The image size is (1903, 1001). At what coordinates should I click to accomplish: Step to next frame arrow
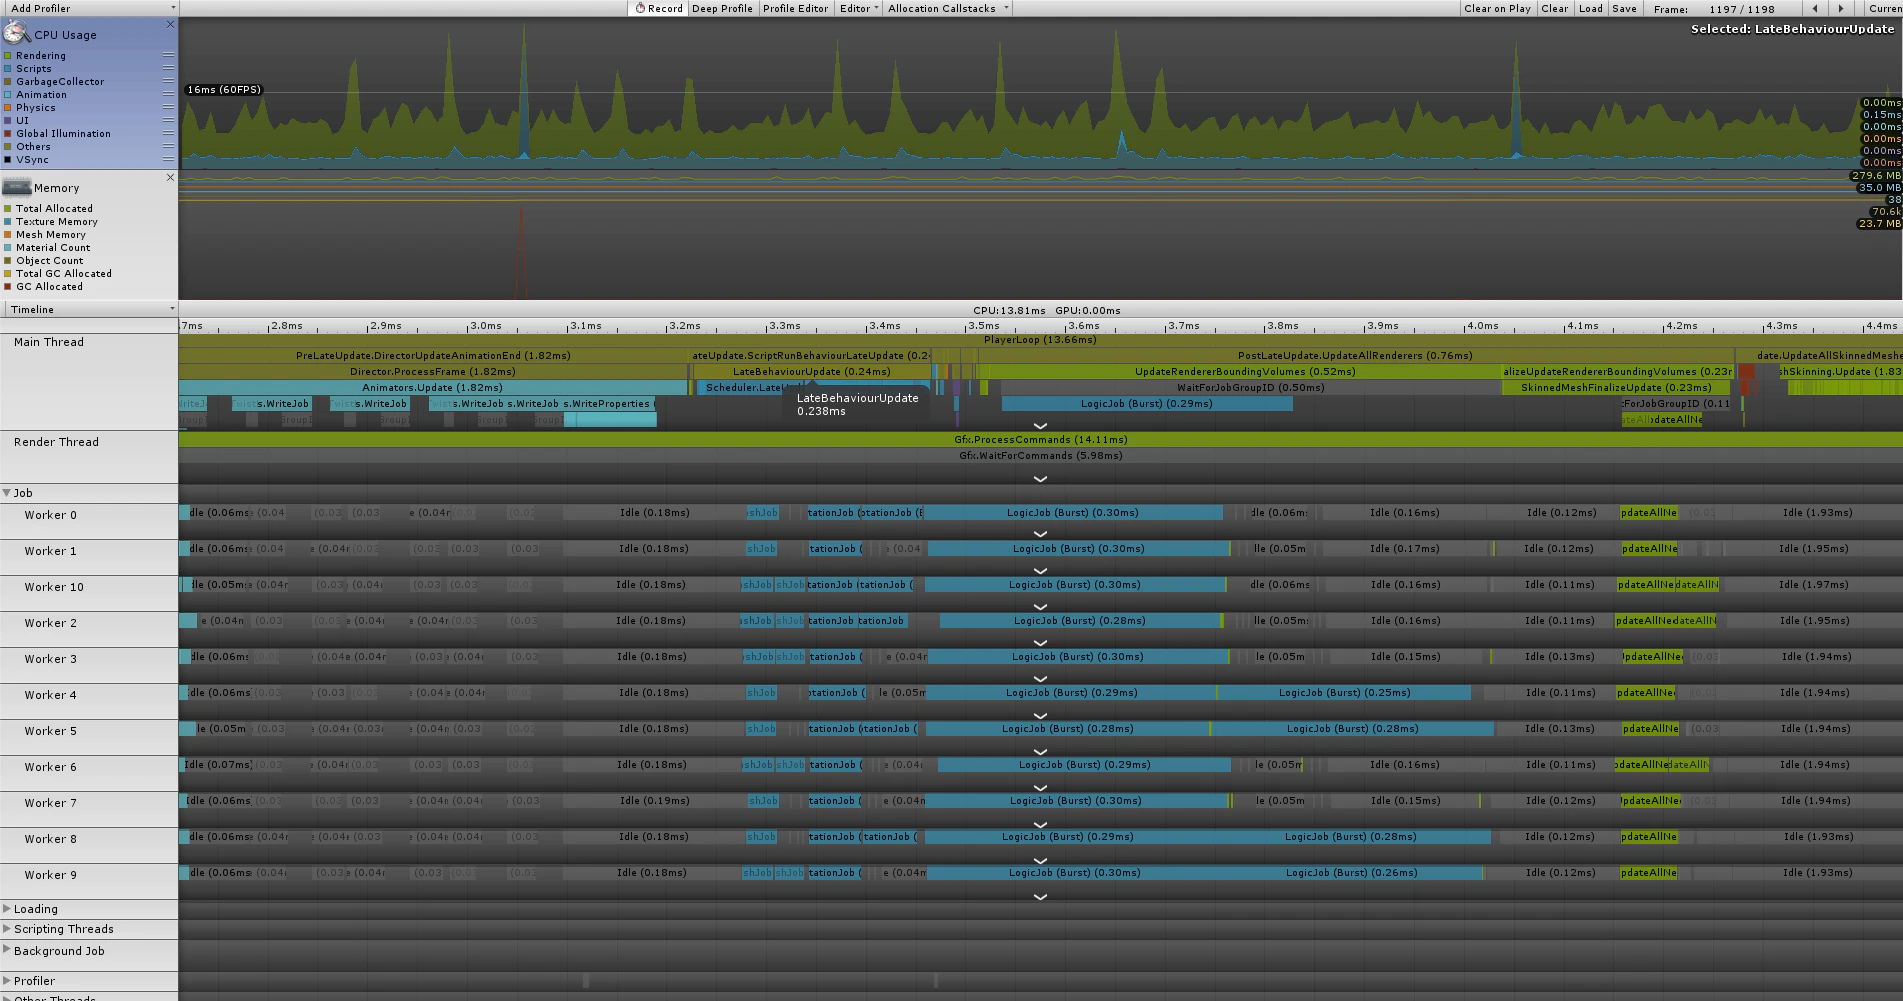click(1841, 8)
